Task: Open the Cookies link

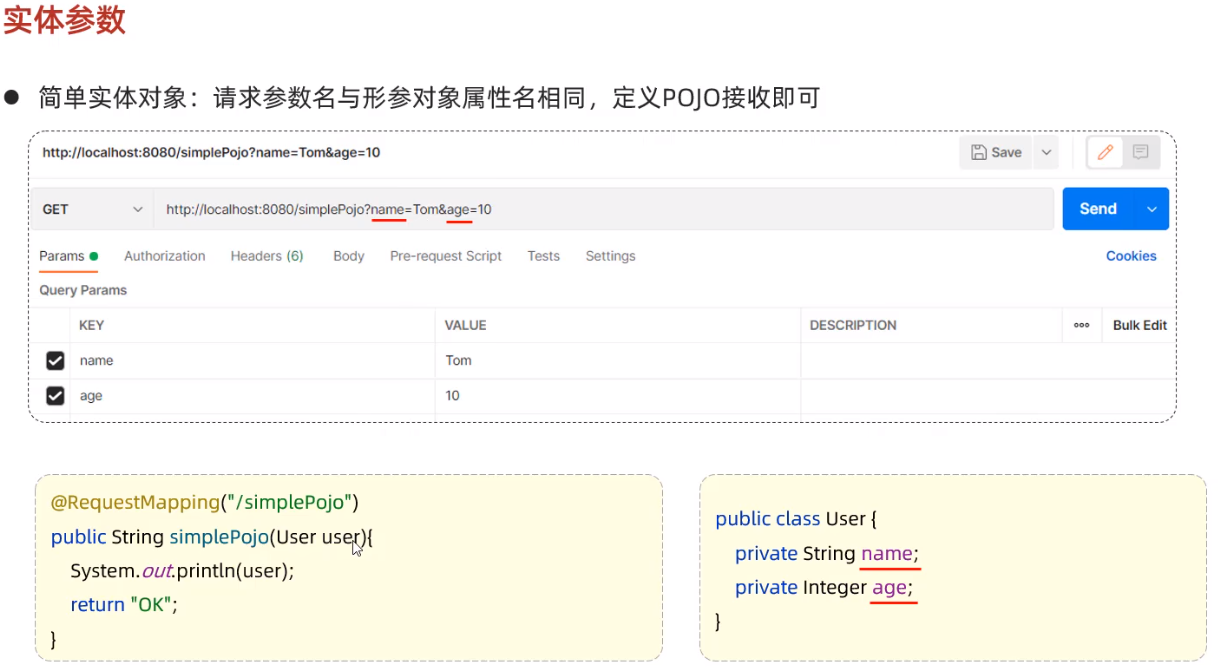Action: click(1131, 256)
